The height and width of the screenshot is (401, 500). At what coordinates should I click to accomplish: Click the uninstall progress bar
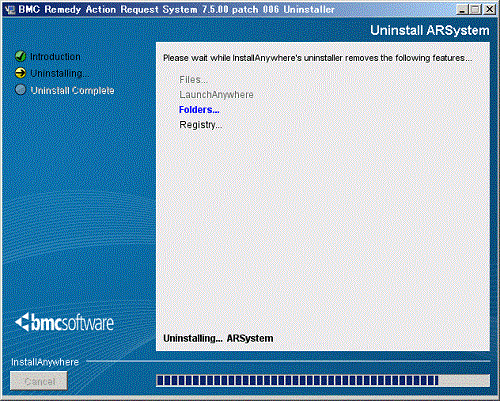click(x=323, y=380)
